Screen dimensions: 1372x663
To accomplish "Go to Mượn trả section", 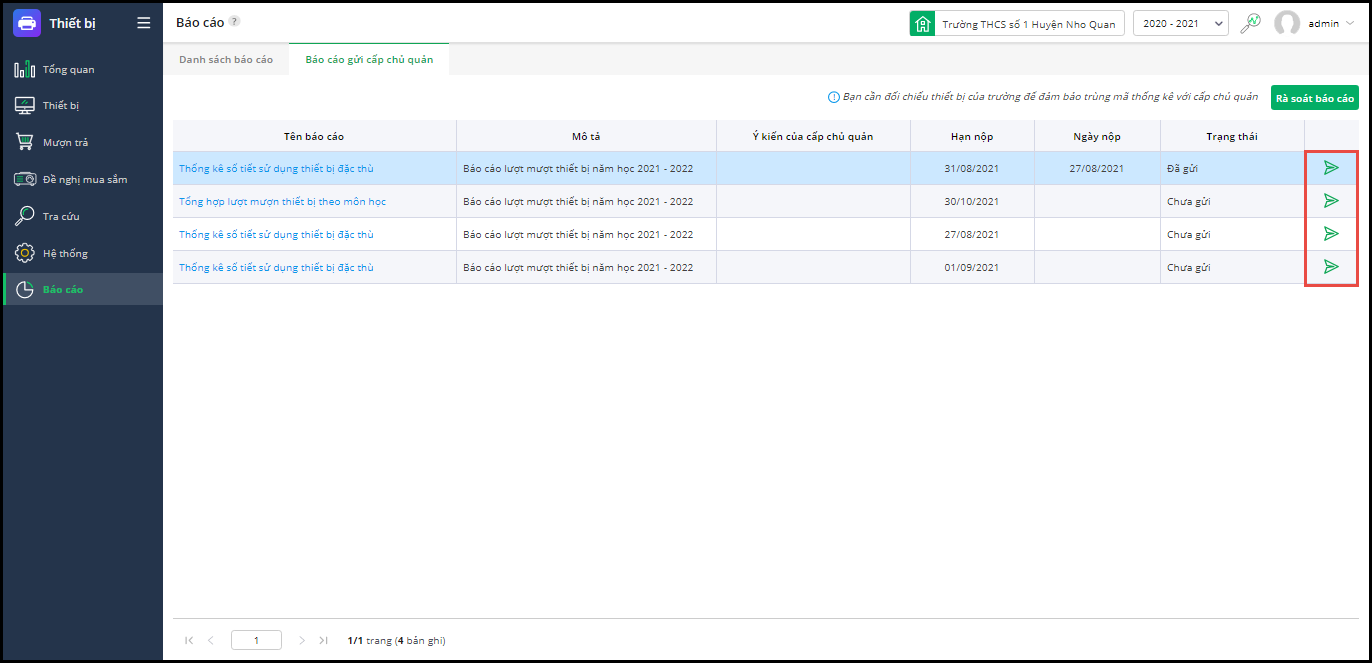I will [x=82, y=142].
